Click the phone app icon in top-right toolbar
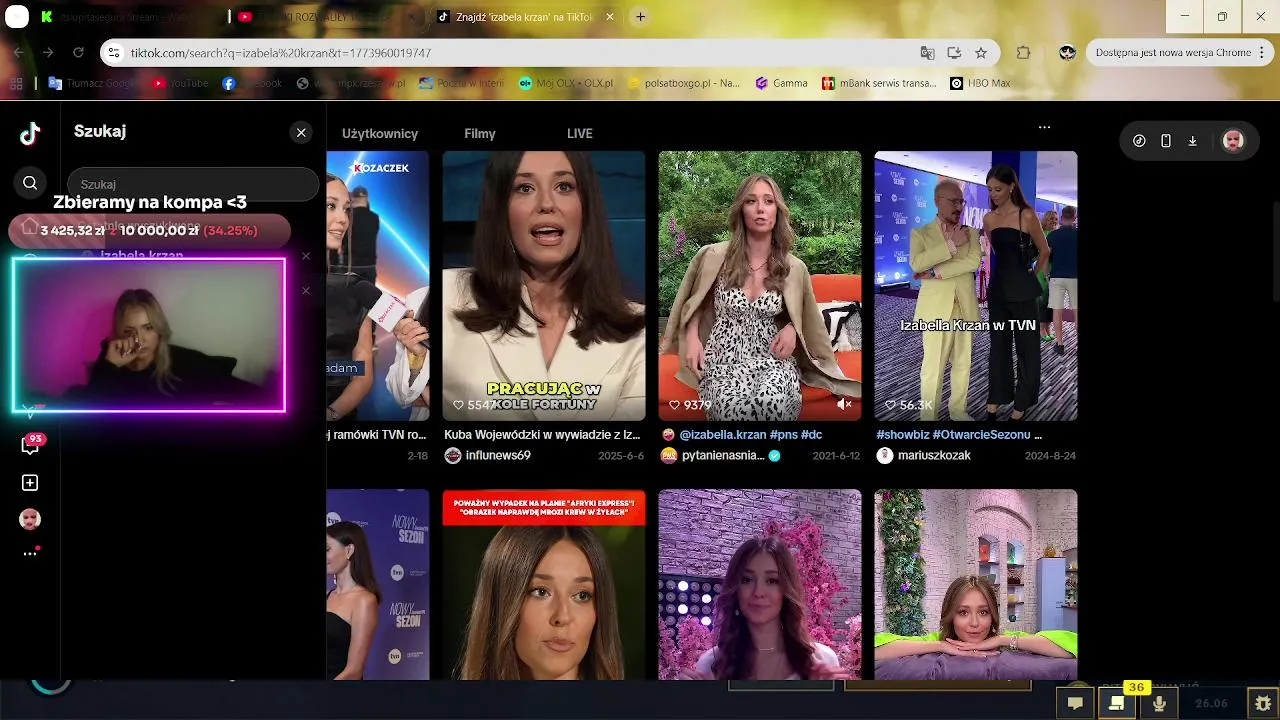Viewport: 1280px width, 720px height. tap(1166, 141)
